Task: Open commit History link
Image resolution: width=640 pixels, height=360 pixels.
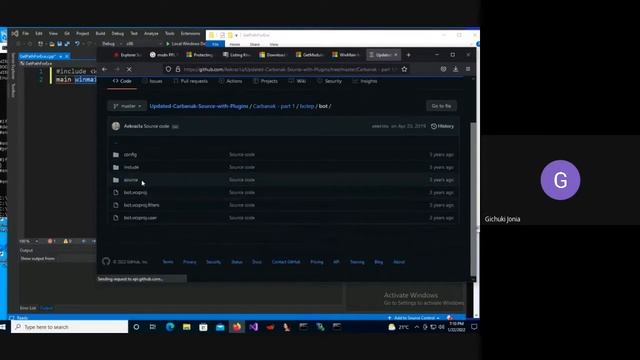Action: pyautogui.click(x=442, y=126)
